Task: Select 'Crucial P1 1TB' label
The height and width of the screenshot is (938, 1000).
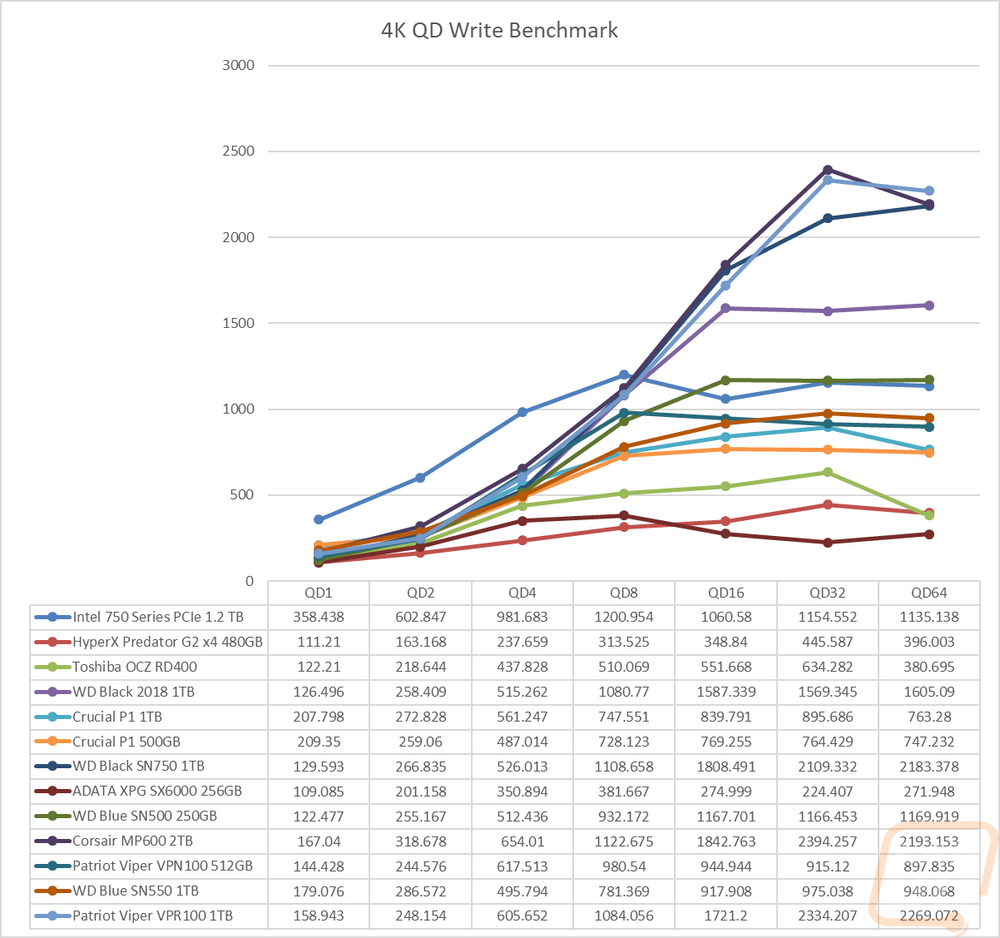Action: [117, 717]
